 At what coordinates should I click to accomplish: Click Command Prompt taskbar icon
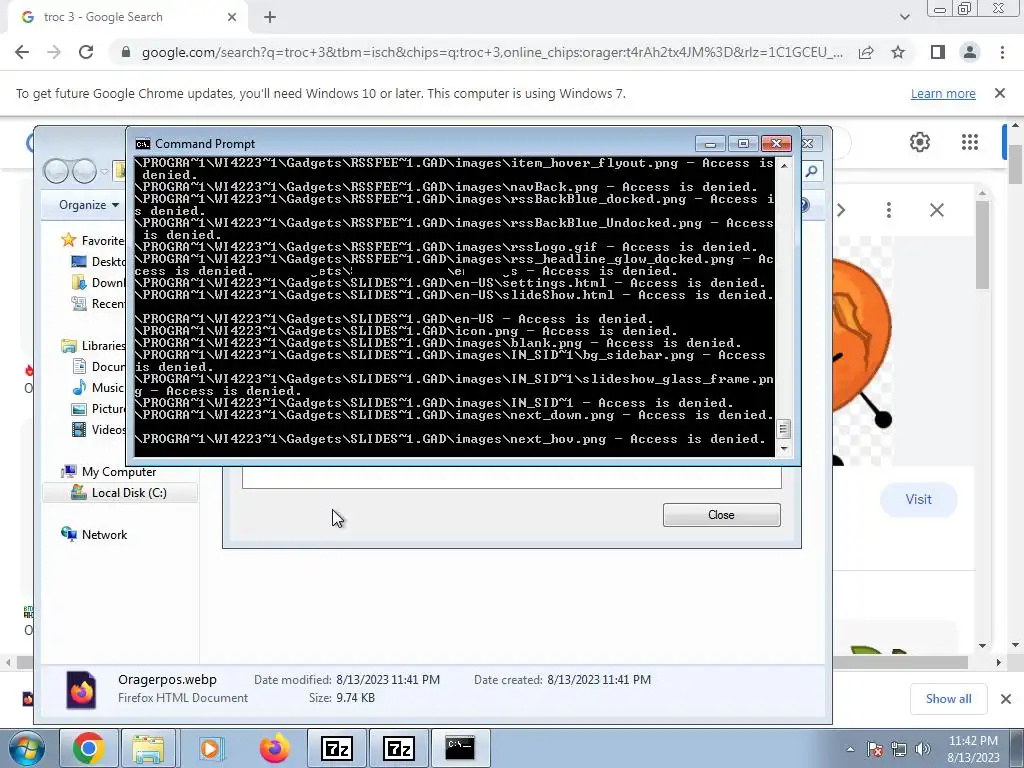click(460, 748)
